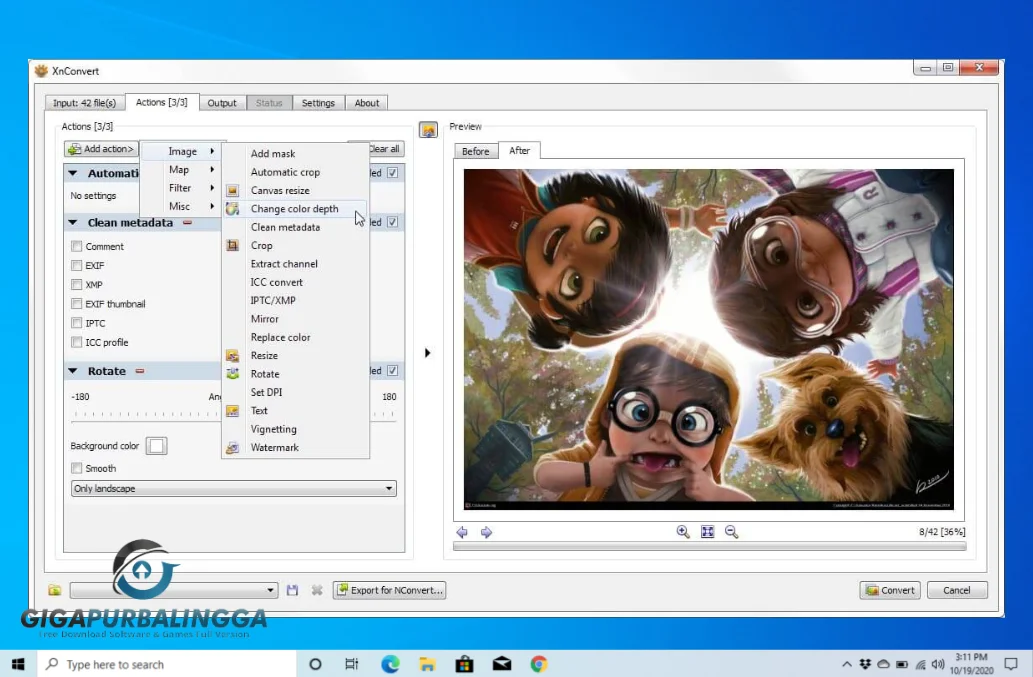Collapse the Automatic action section
The width and height of the screenshot is (1033, 677).
(x=73, y=173)
